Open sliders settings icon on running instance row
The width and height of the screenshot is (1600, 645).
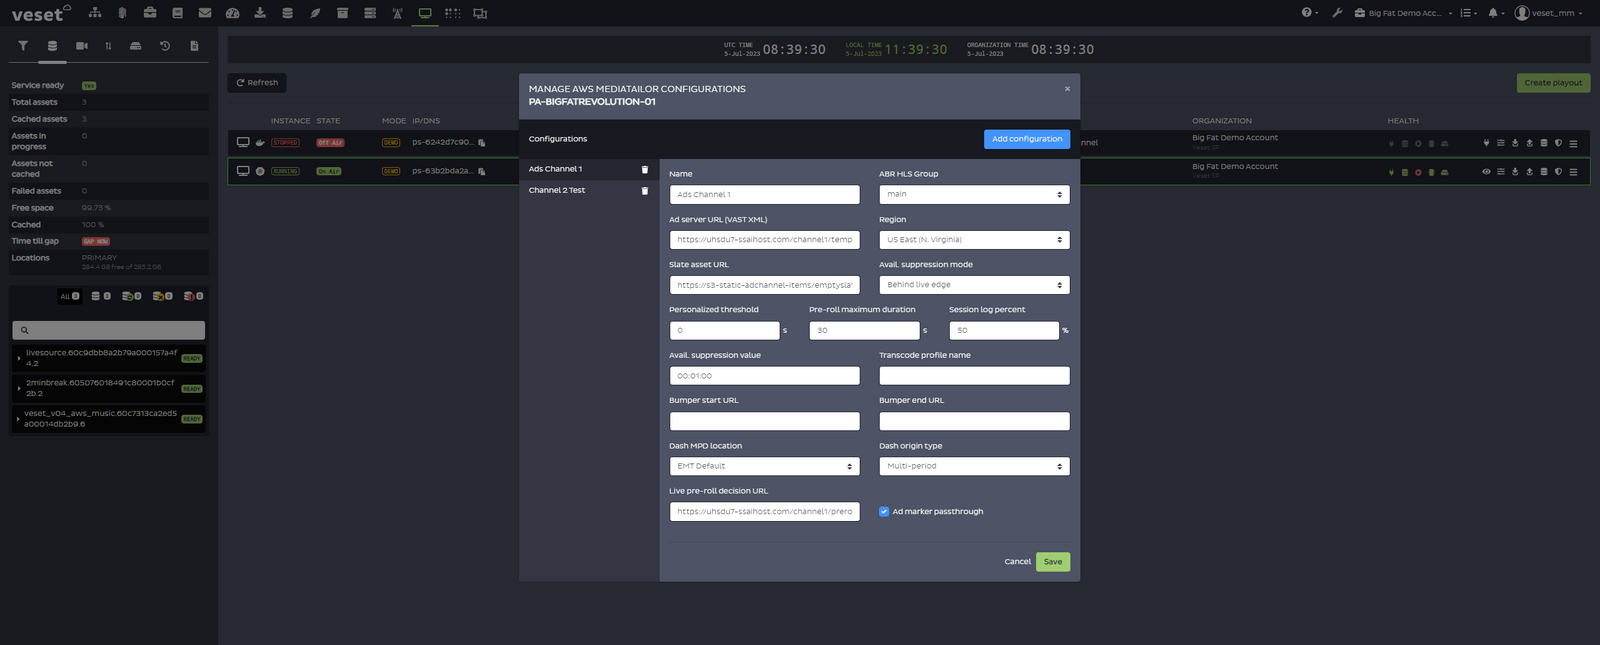click(x=1500, y=172)
